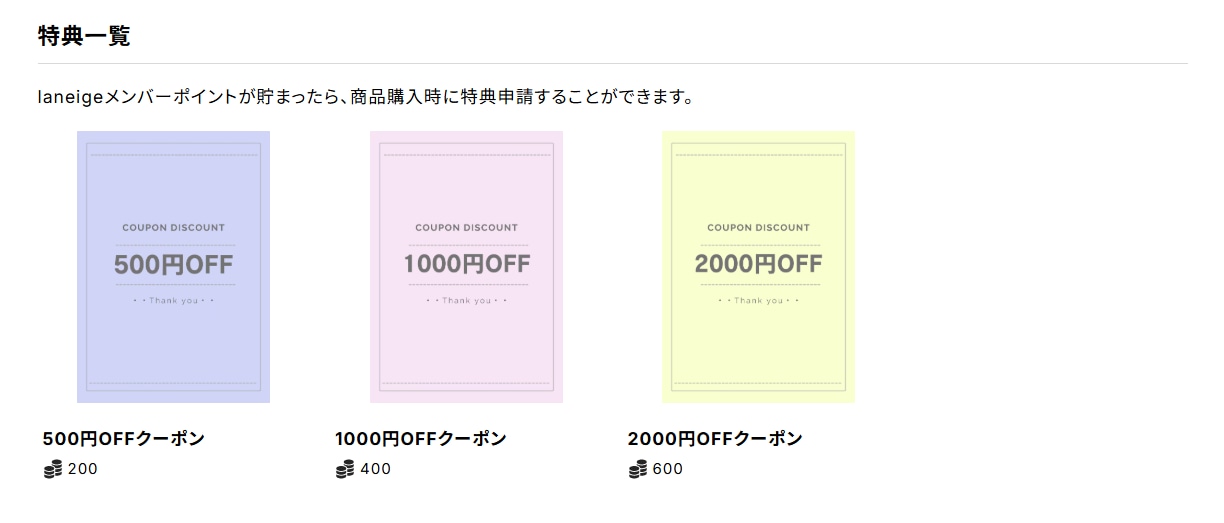Select the 1000円OFFクーポン title link

[x=421, y=439]
